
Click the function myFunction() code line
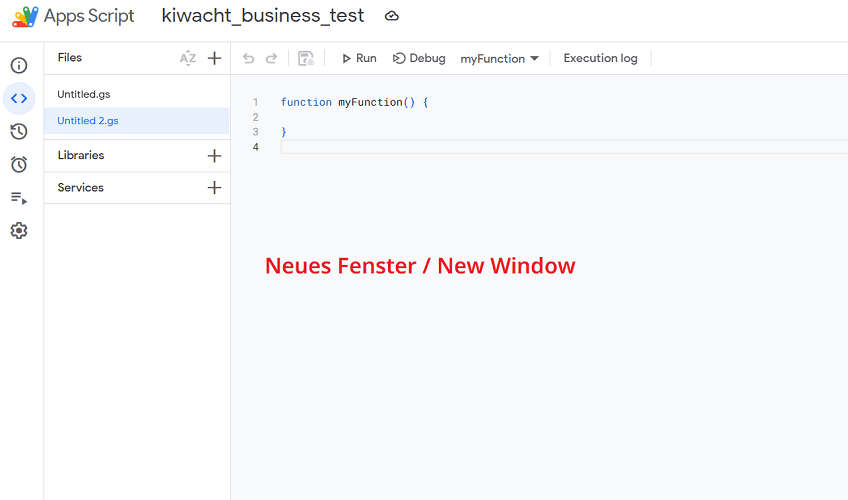tap(355, 102)
